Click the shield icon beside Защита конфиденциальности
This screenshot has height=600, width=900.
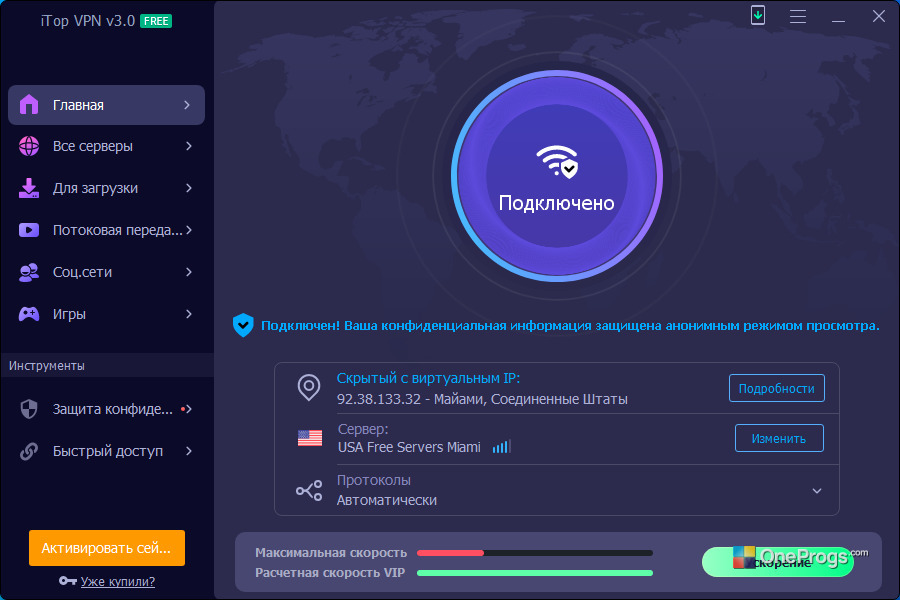click(x=29, y=409)
